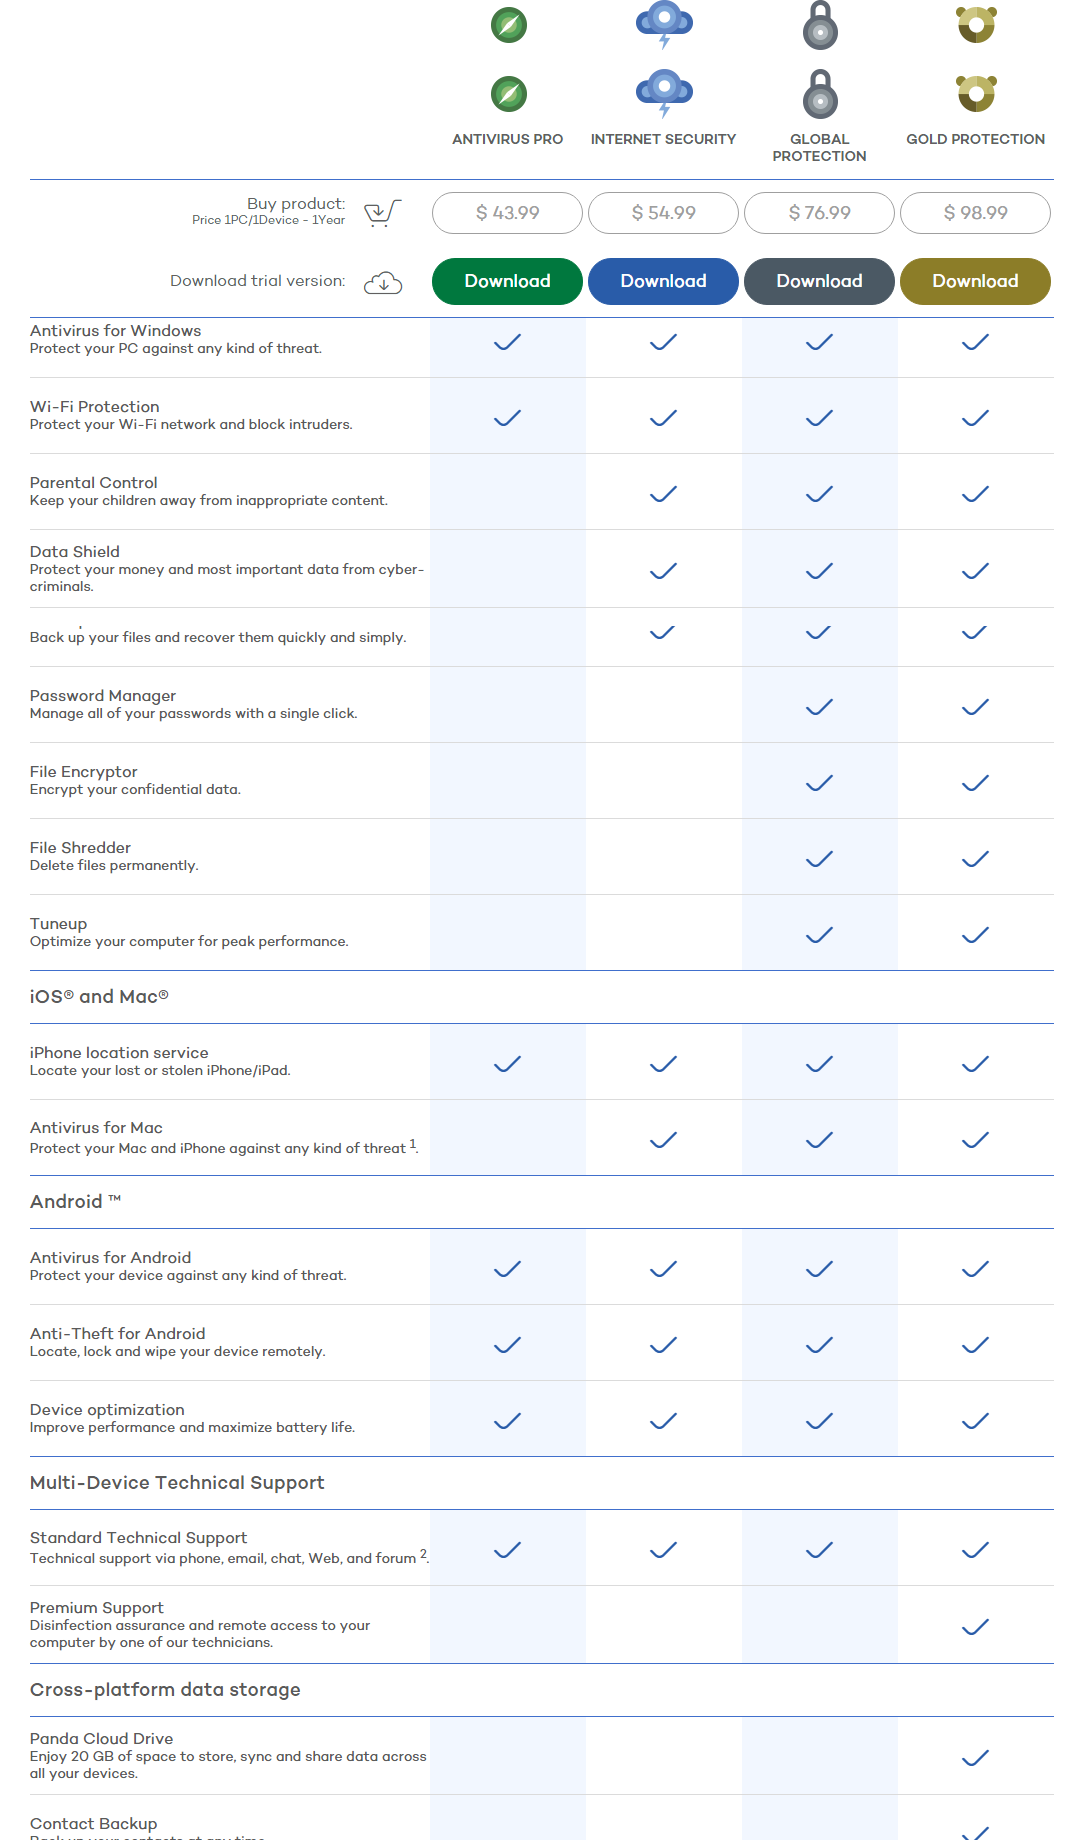Click the Password Manager feature title
The height and width of the screenshot is (1840, 1065).
[103, 696]
